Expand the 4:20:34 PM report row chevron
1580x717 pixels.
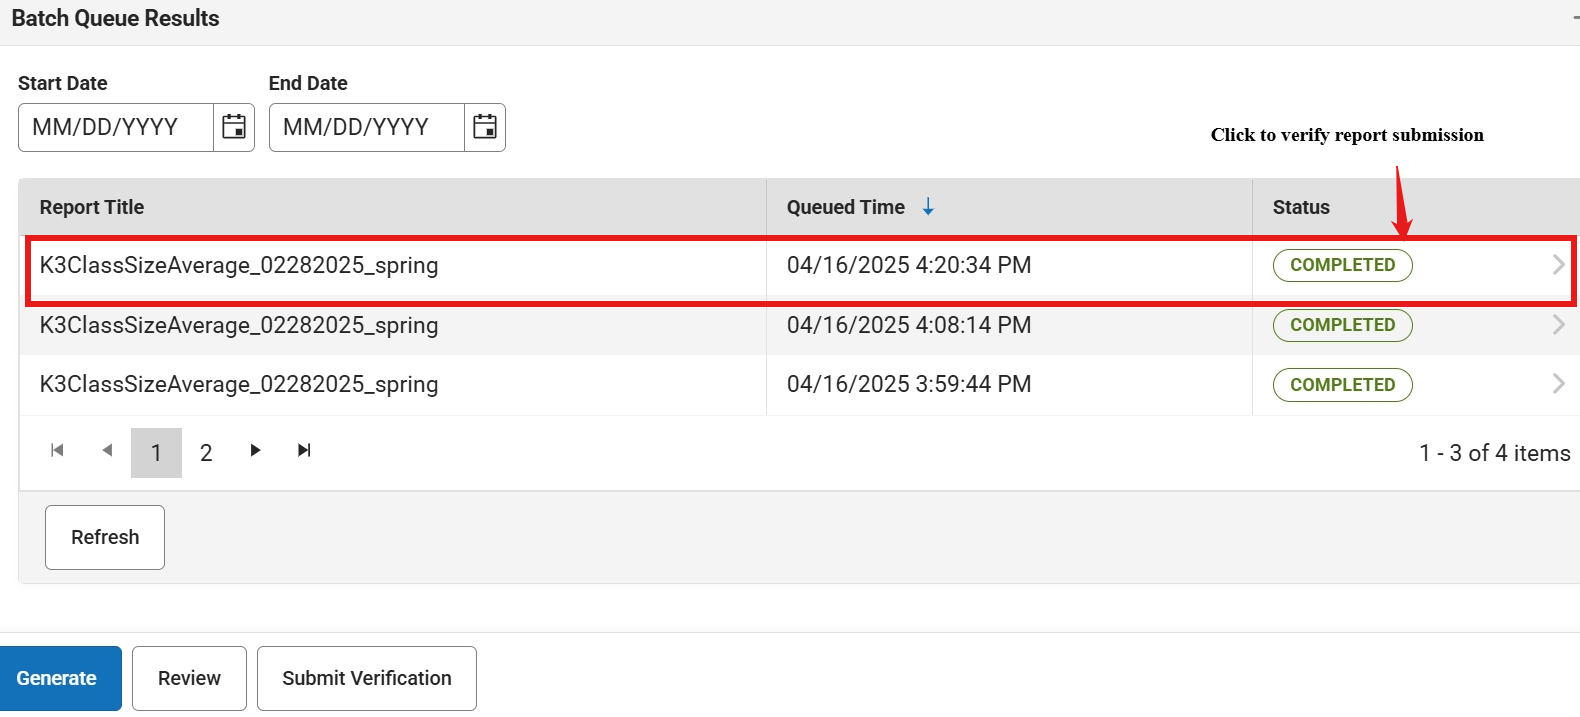pos(1558,265)
